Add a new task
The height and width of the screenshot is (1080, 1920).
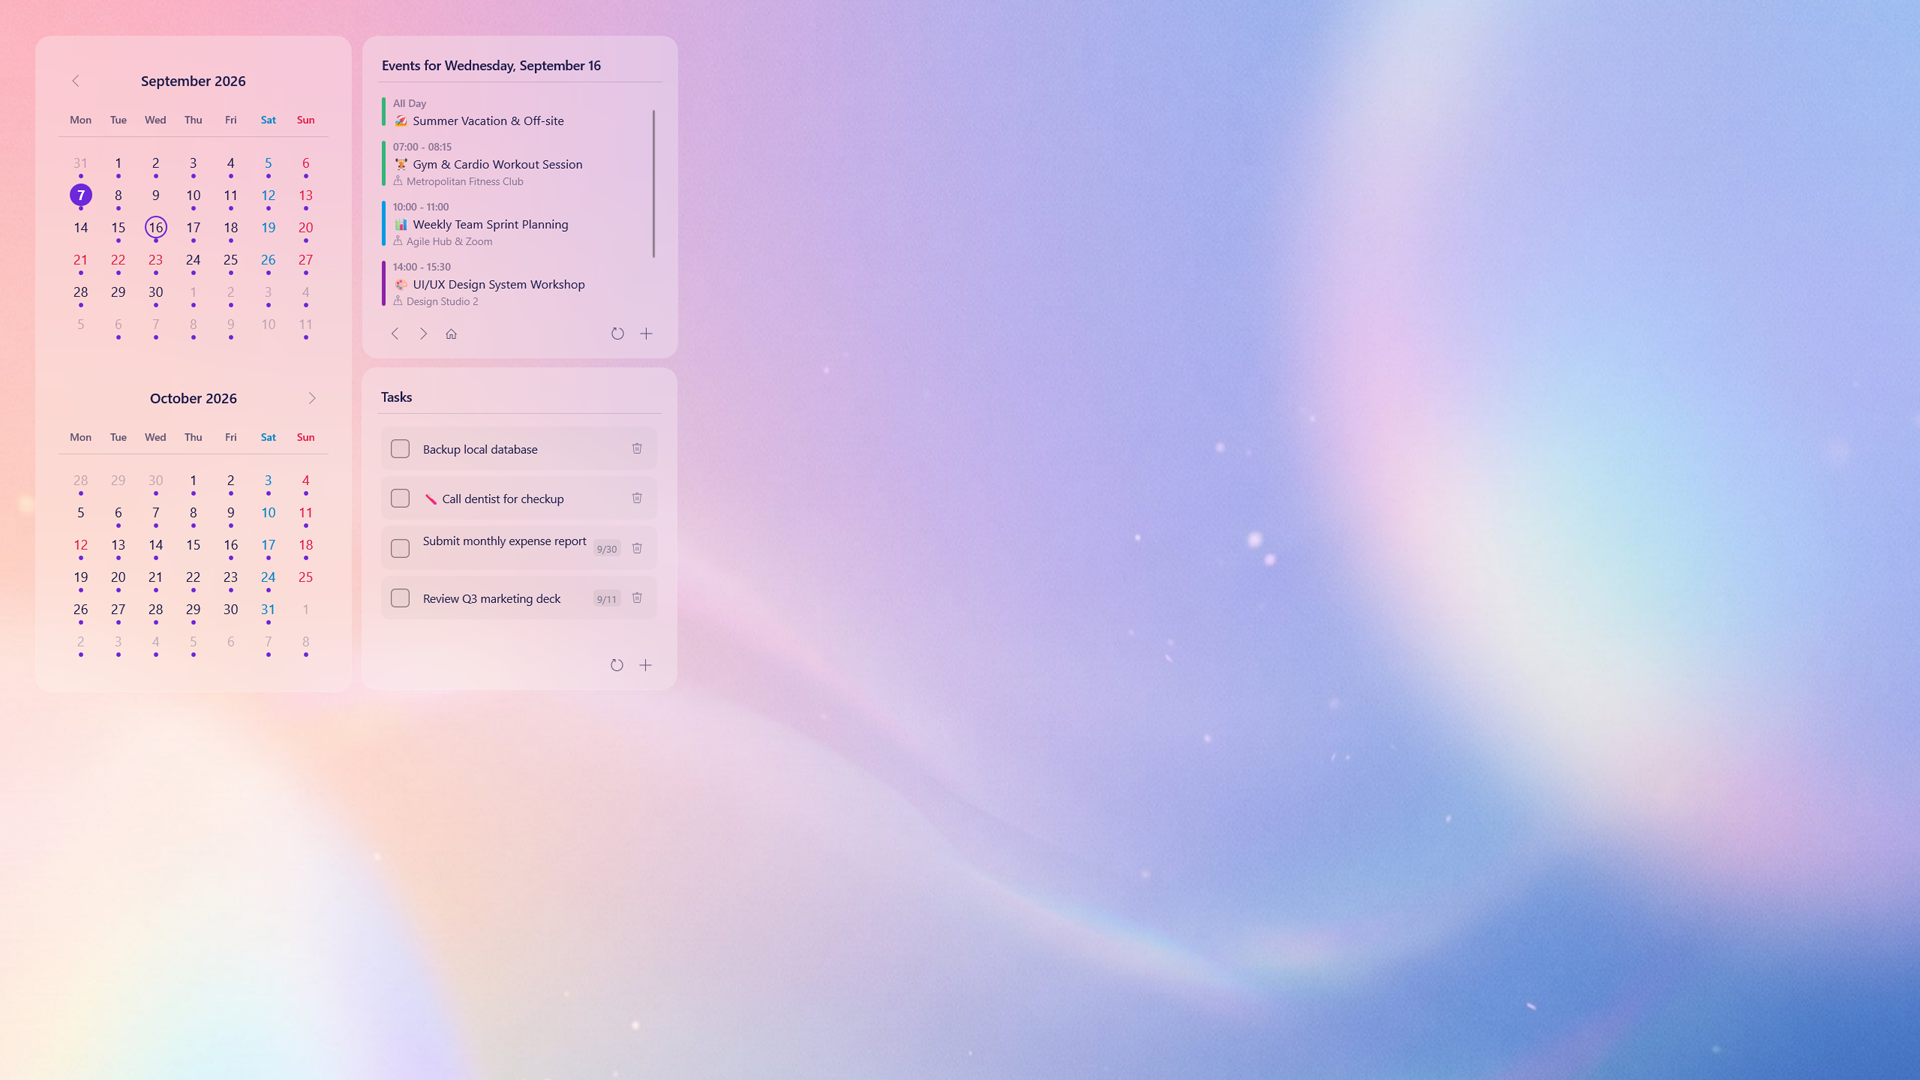[646, 665]
